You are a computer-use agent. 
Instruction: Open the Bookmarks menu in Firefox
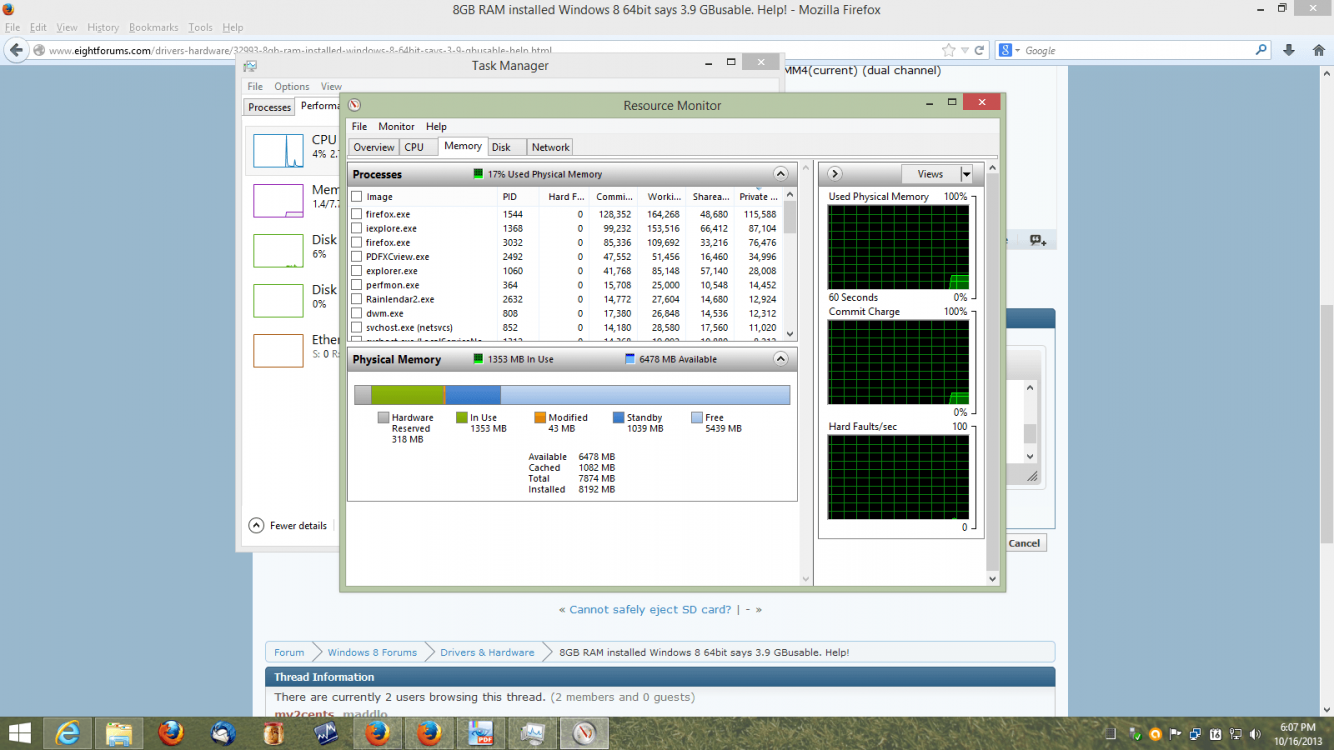click(x=153, y=28)
